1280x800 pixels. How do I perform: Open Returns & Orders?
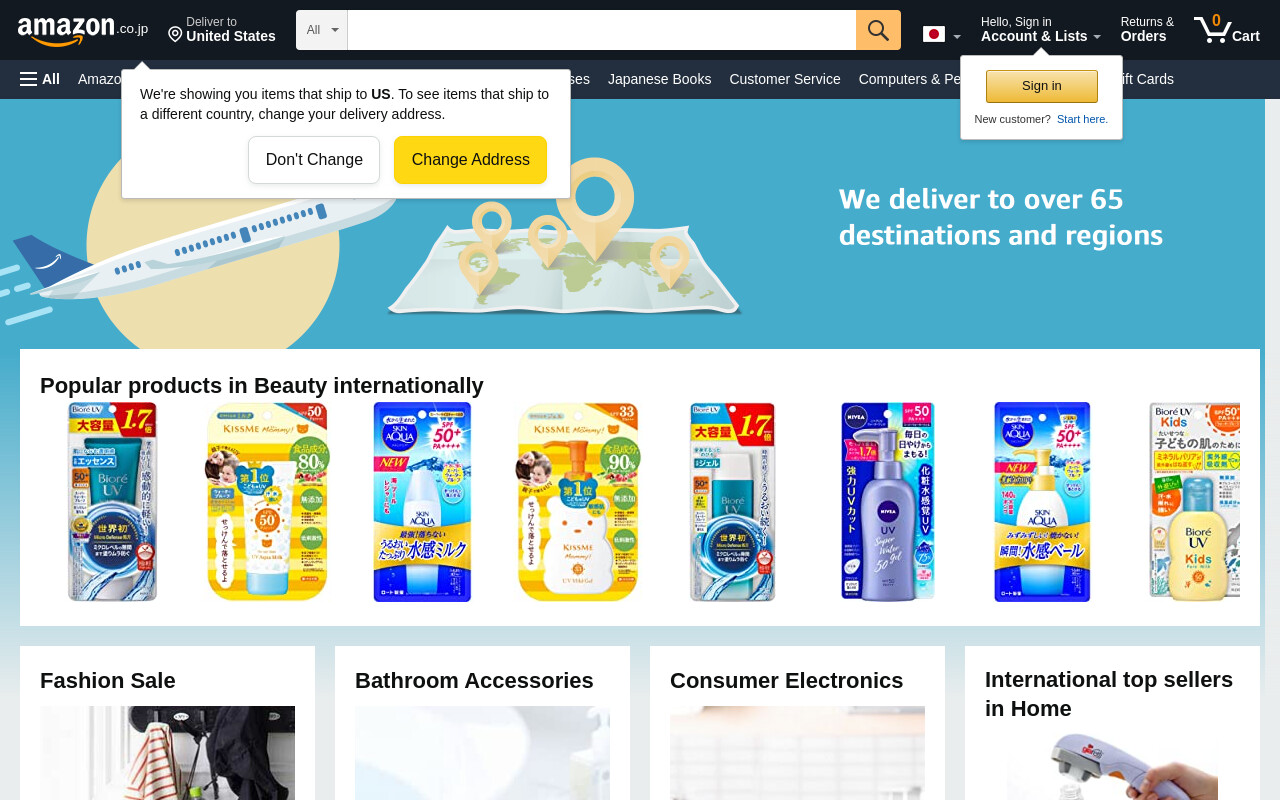[x=1147, y=30]
